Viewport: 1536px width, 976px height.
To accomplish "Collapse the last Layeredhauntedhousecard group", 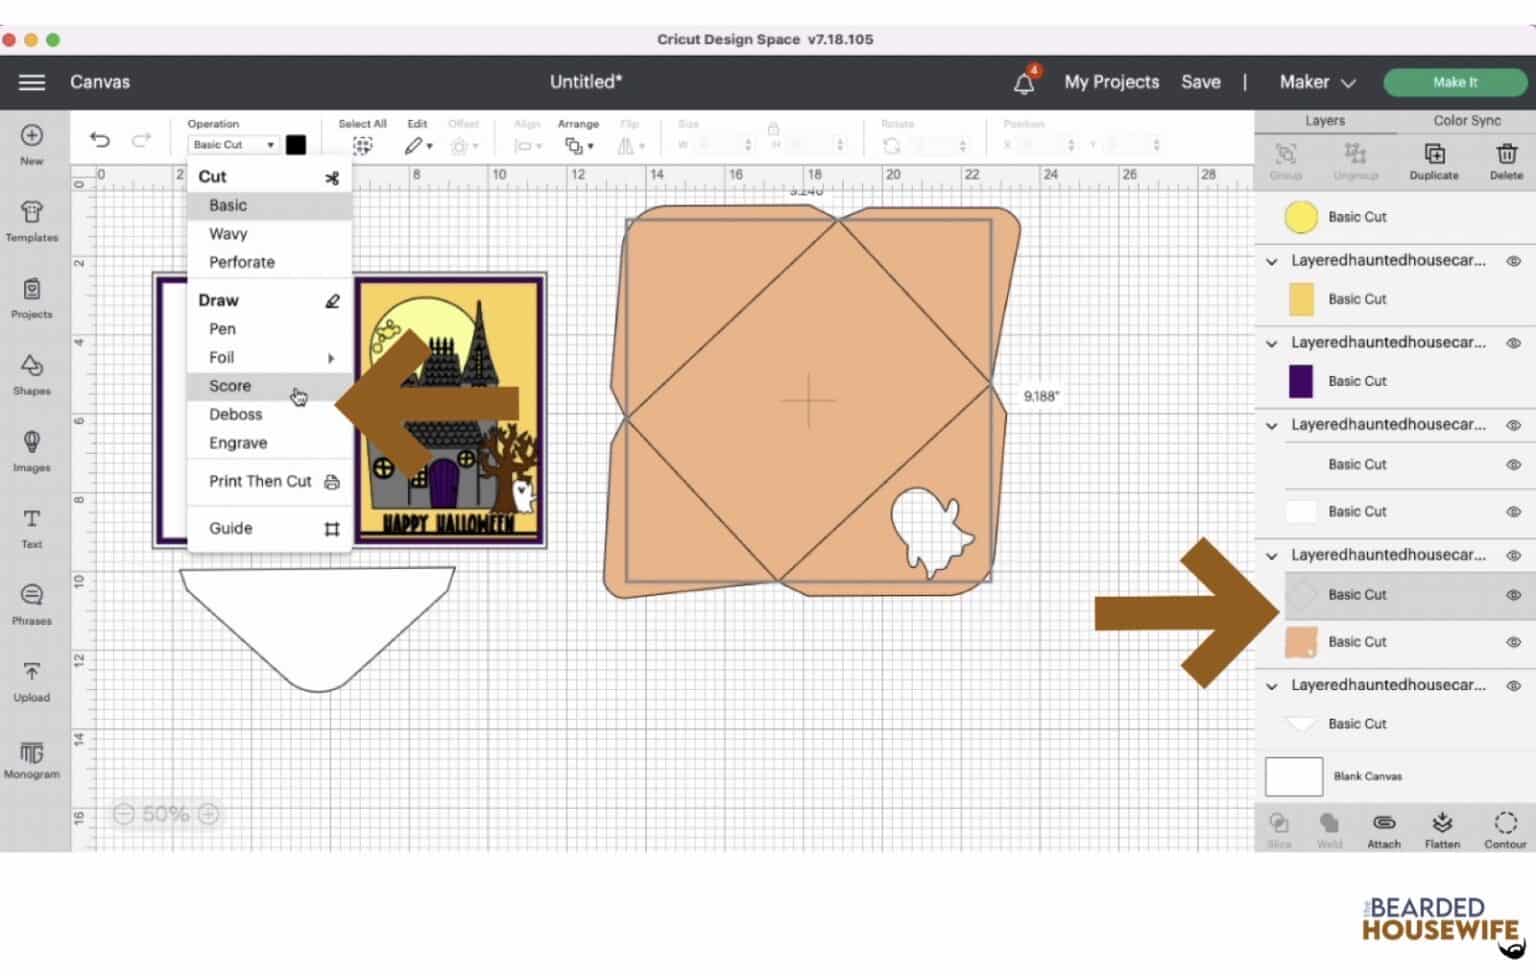I will point(1272,686).
